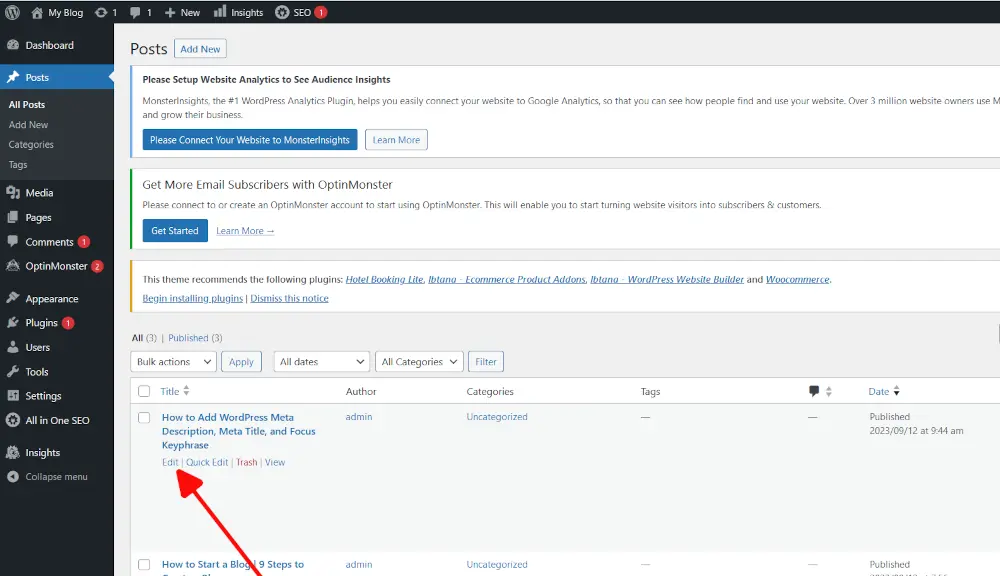Open the Hotel Booking Lite plugin link
The width and height of the screenshot is (1000, 576).
click(x=384, y=279)
